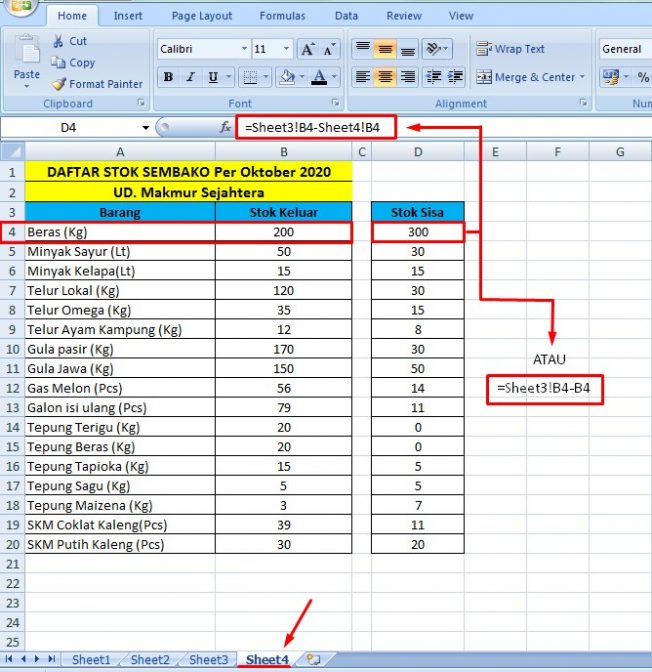The height and width of the screenshot is (672, 652).
Task: Click the Paste clipboard icon
Action: (26, 49)
